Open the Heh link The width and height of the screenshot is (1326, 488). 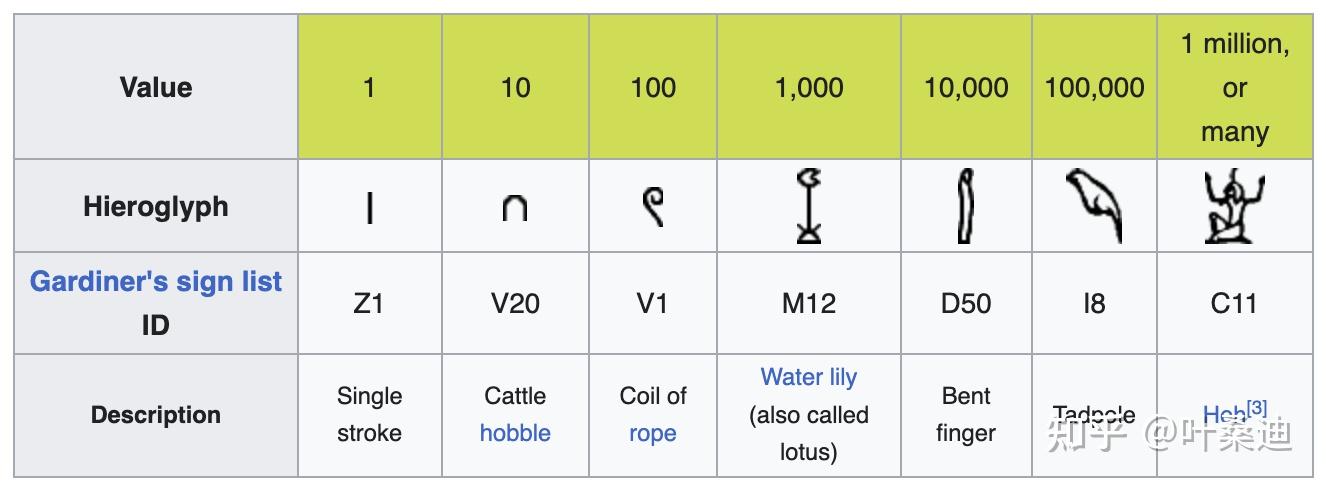(x=1223, y=416)
